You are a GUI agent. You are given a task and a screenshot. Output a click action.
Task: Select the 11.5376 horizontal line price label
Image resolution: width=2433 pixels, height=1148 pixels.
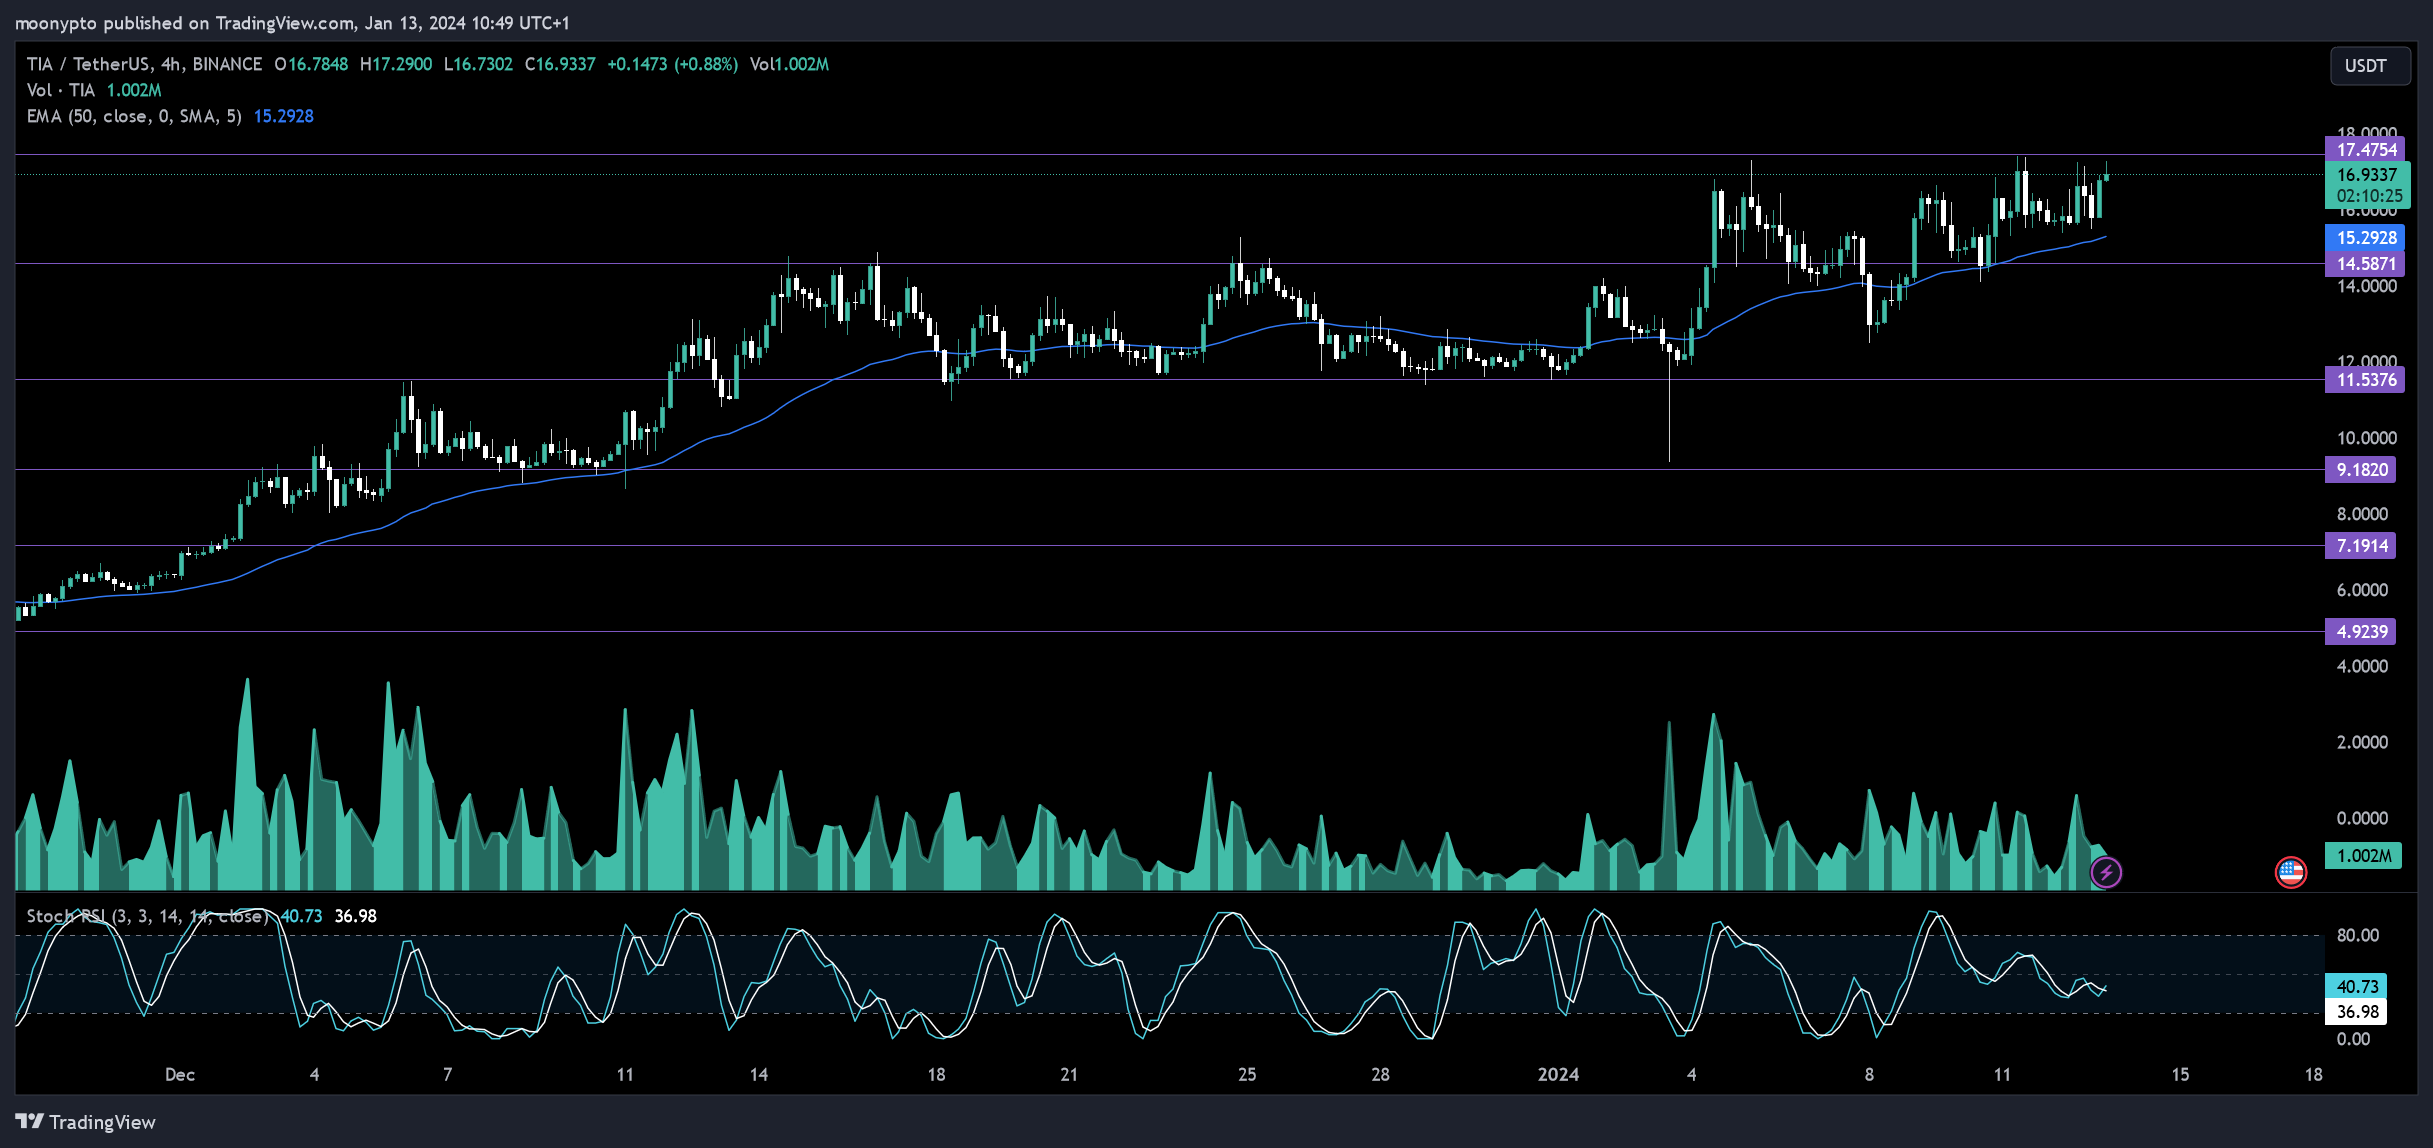(2364, 380)
